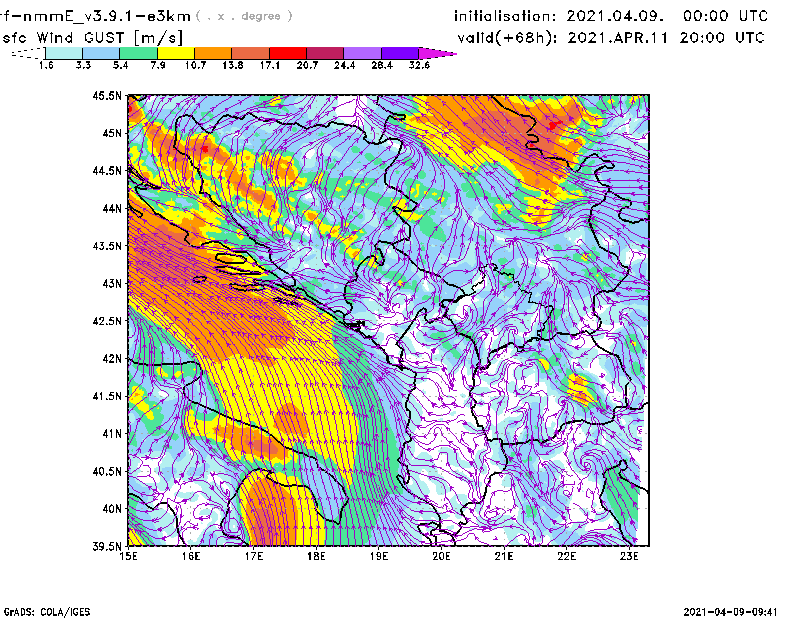This screenshot has height=618, width=800.
Task: Click the '22E' longitude label
Action: click(x=566, y=556)
